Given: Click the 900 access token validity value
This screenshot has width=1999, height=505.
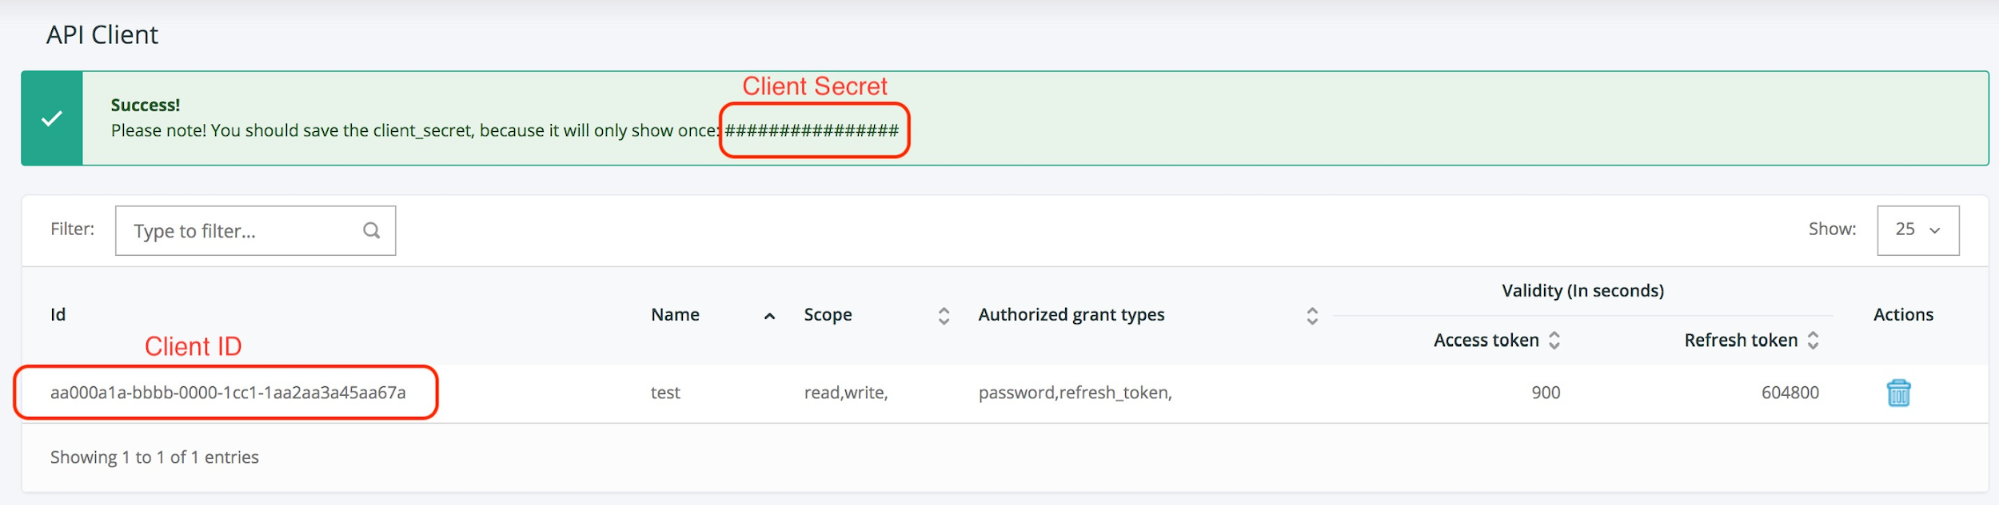Looking at the screenshot, I should pyautogui.click(x=1545, y=393).
